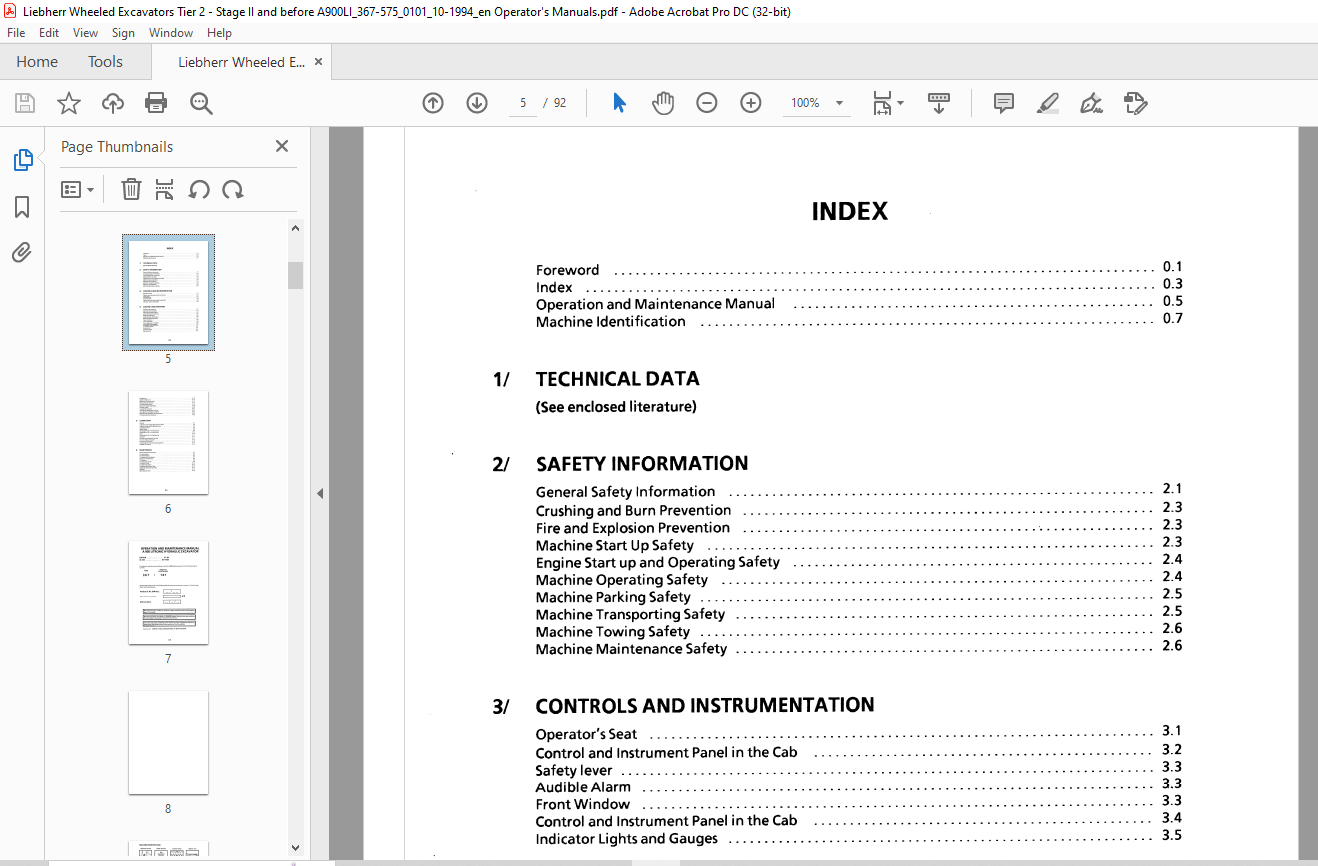Open the Sign document tool

(1091, 103)
